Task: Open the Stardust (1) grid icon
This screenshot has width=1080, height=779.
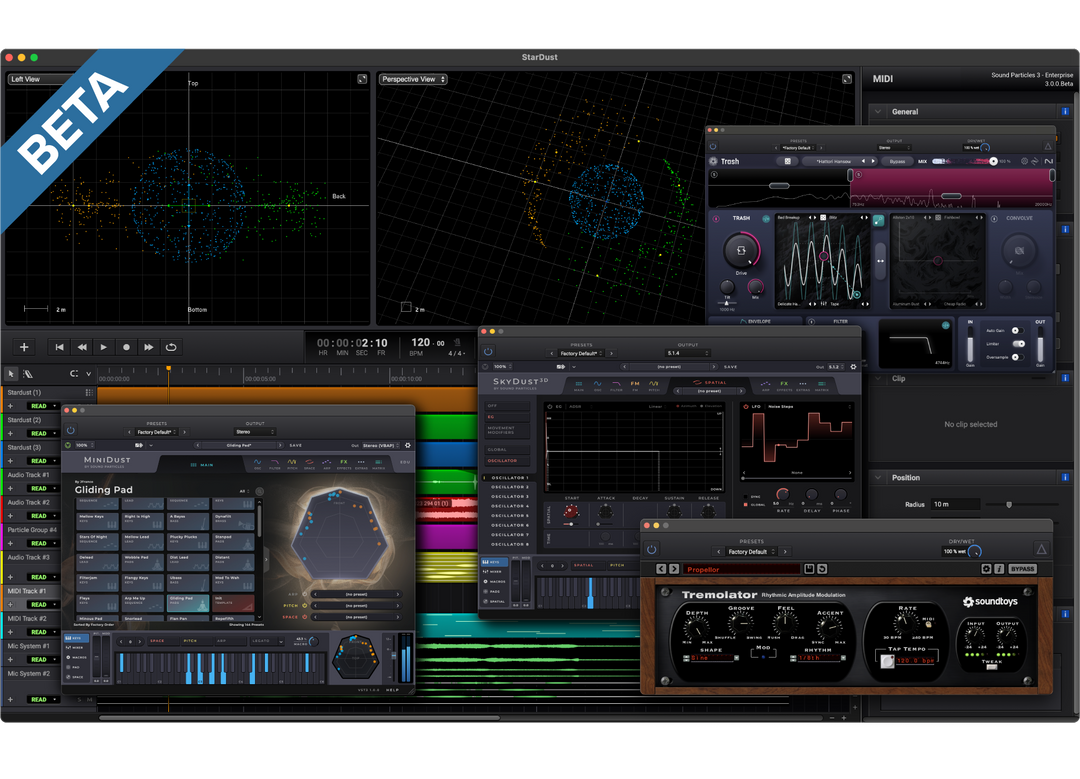Action: (x=89, y=393)
